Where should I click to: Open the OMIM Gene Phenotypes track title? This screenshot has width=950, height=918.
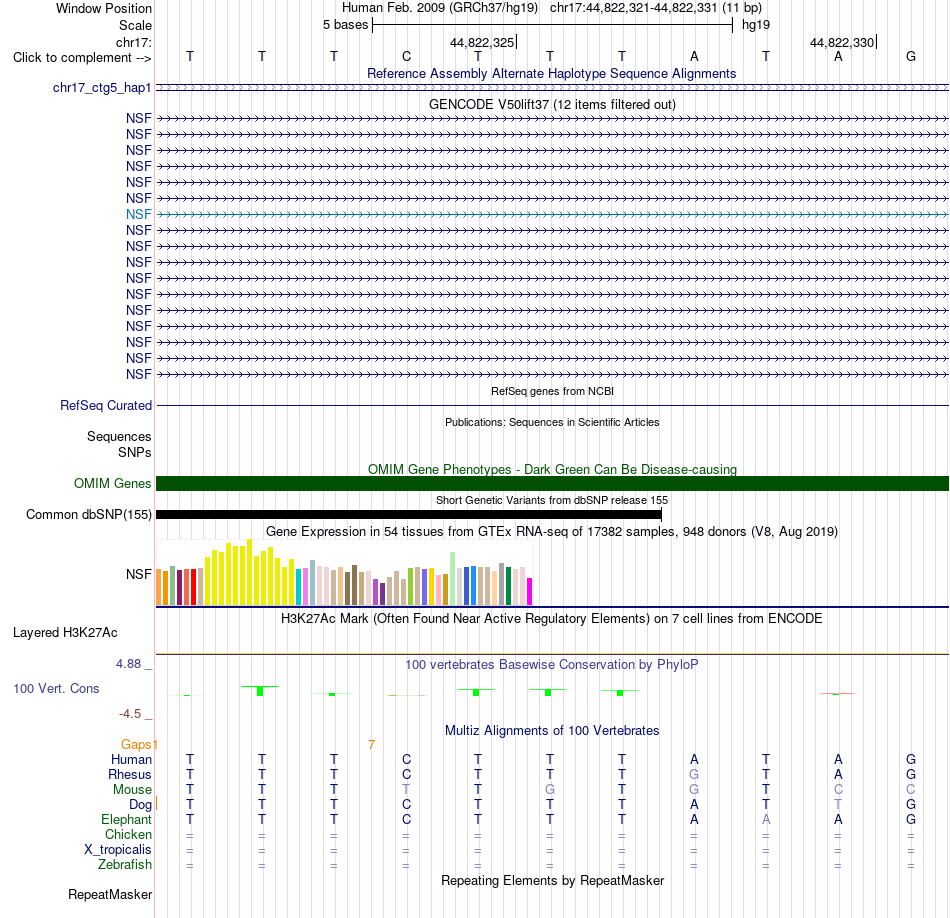click(x=552, y=470)
